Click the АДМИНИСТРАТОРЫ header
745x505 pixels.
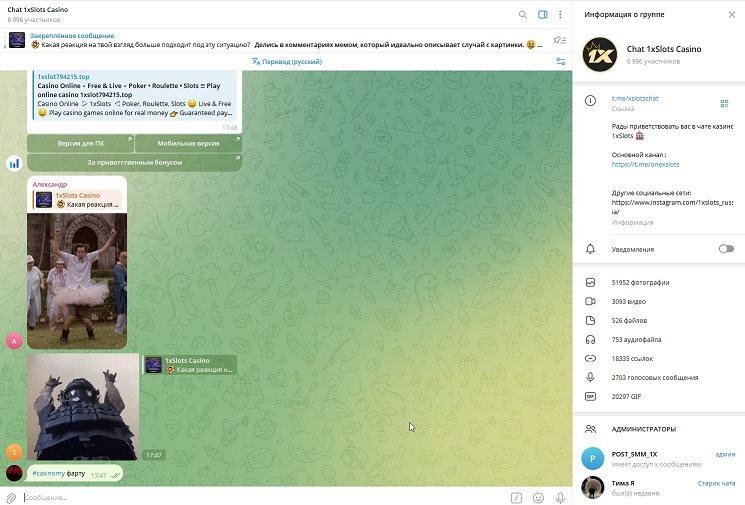643,429
